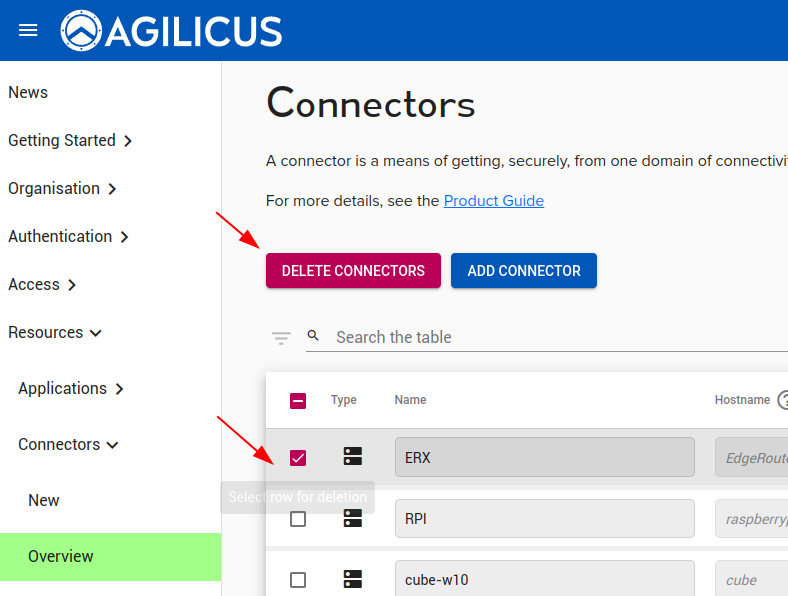
Task: Click the Agilicus logo emblem
Action: pos(81,31)
